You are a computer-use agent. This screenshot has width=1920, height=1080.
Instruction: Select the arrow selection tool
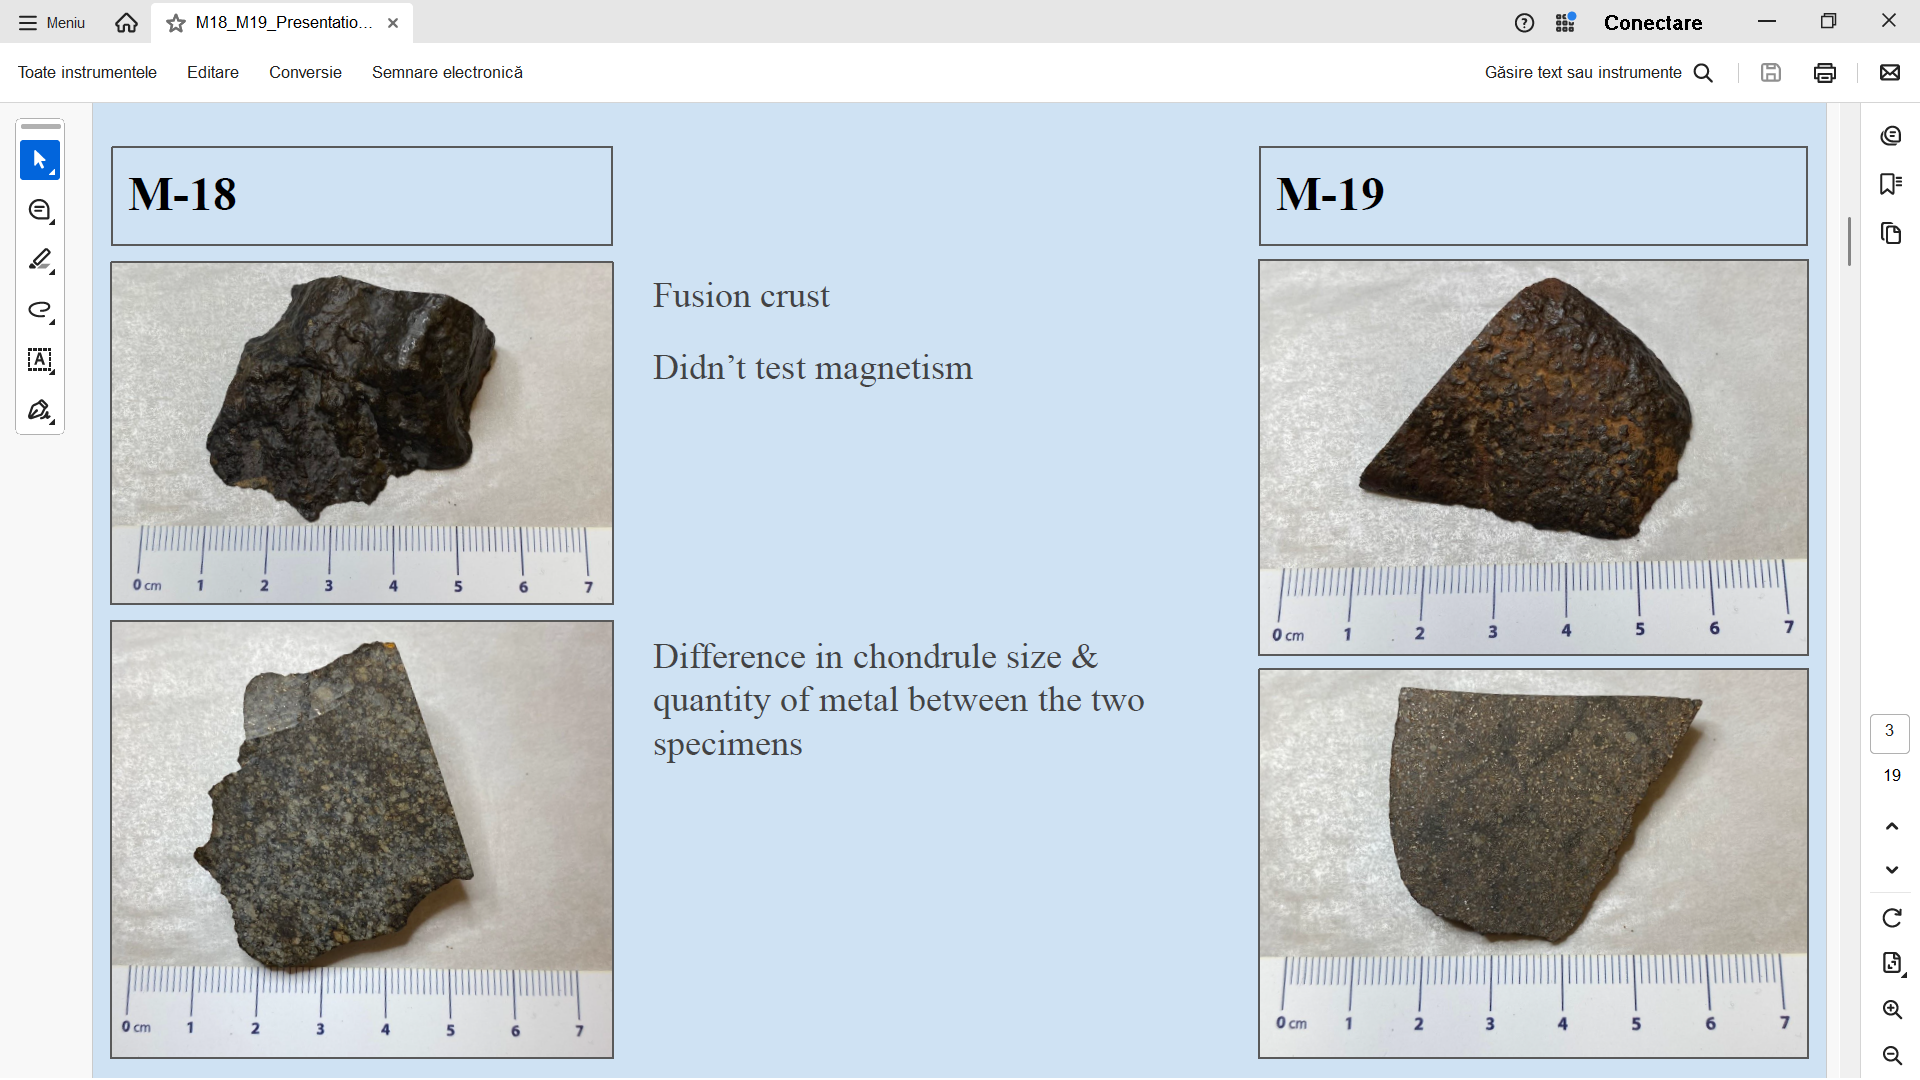(40, 160)
